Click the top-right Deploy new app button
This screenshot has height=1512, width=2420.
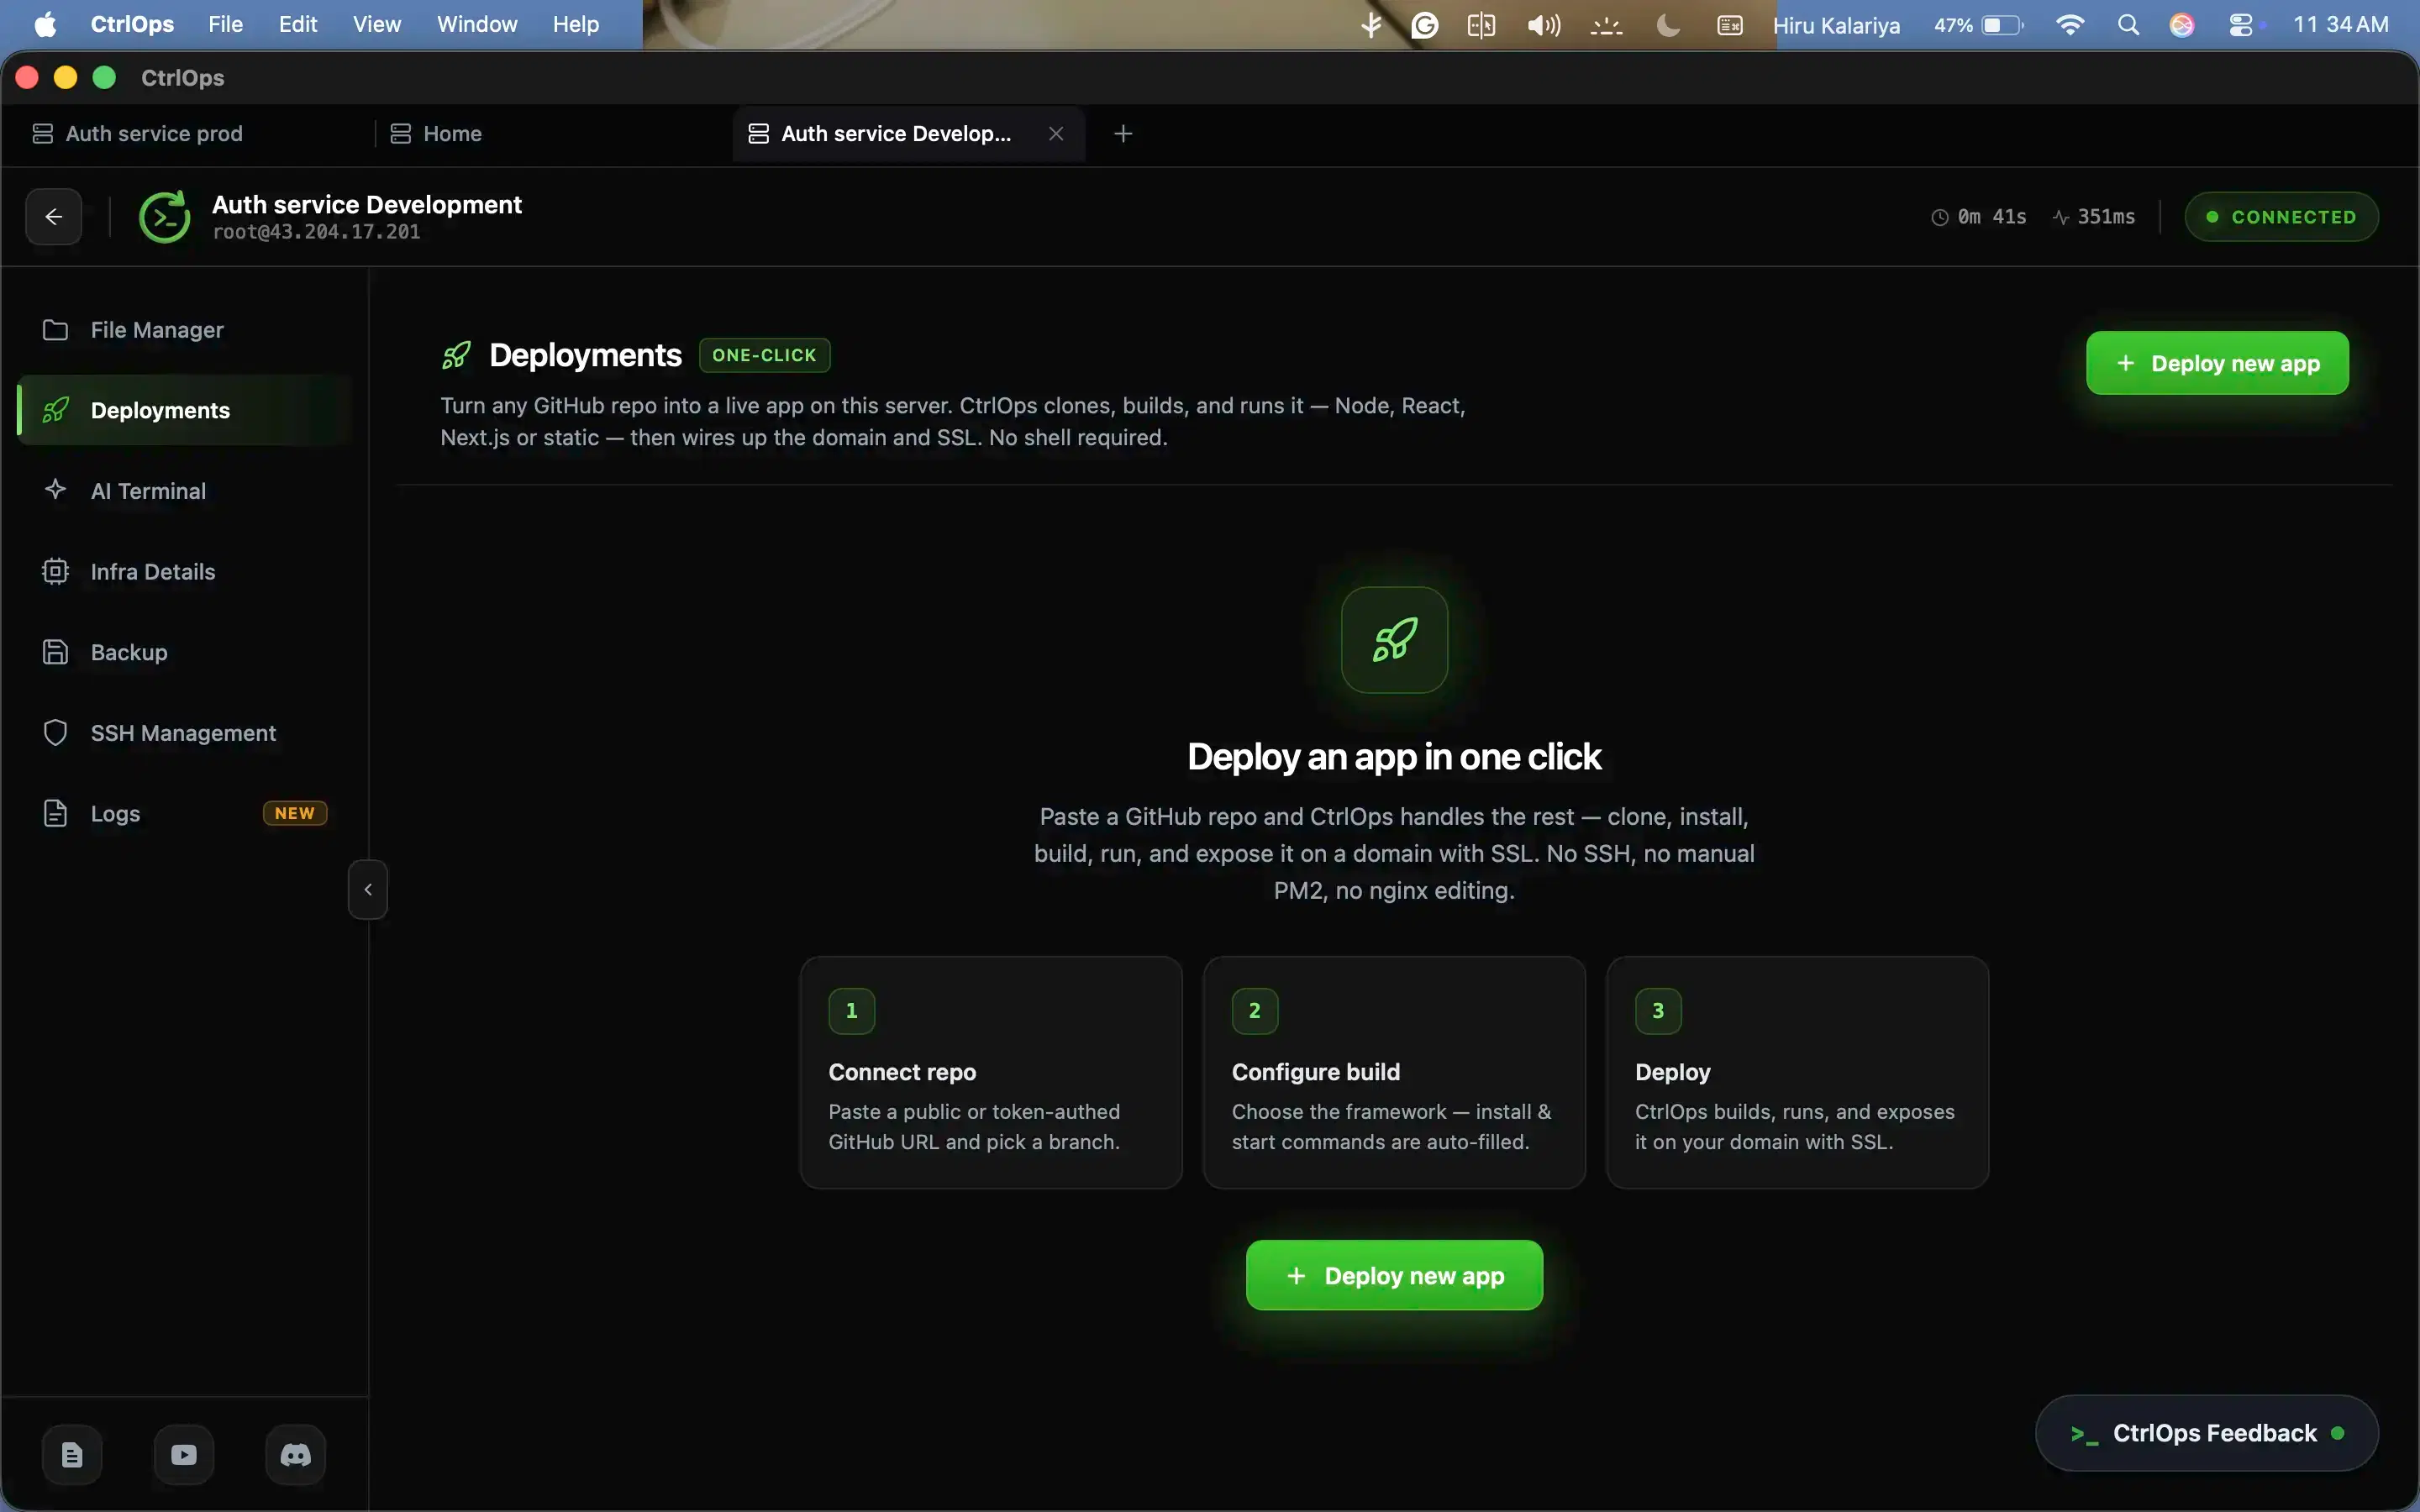point(2217,363)
